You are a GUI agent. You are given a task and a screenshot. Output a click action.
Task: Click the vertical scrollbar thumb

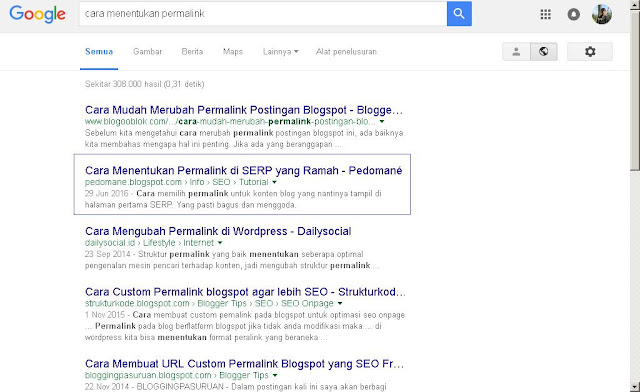coord(635,90)
